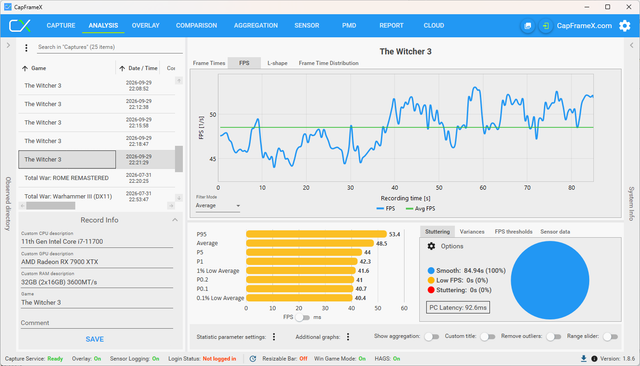Turn on Remove outliers switch

pyautogui.click(x=554, y=337)
